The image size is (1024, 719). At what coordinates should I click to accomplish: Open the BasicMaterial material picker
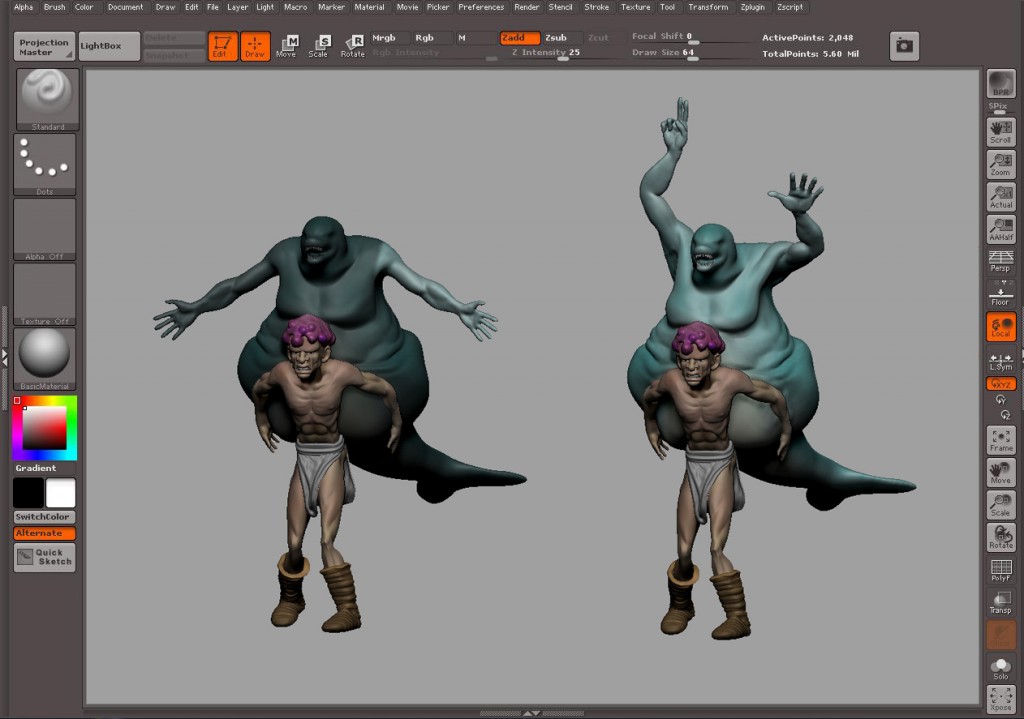tap(45, 357)
